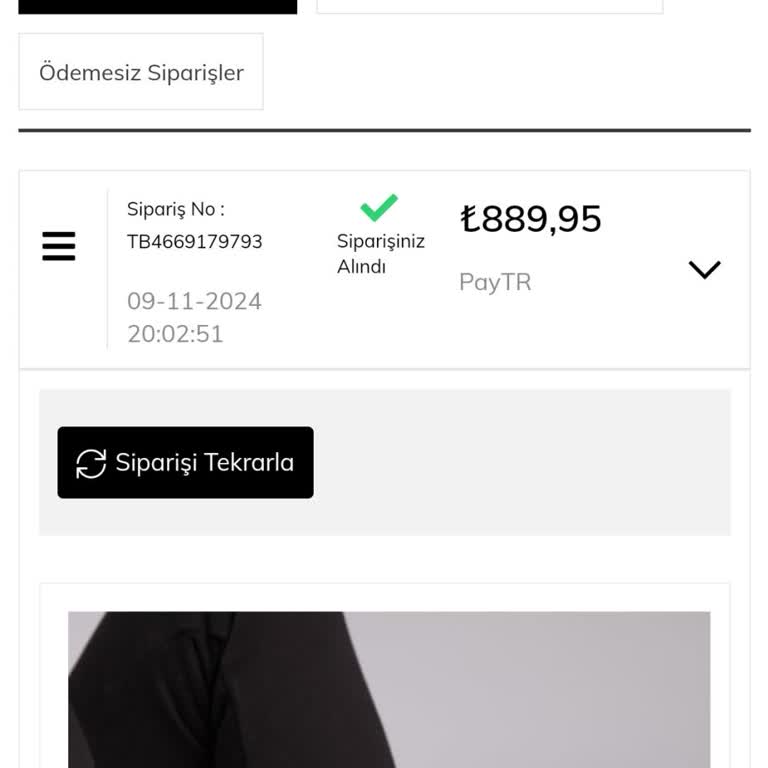Click the Sipariş No label
Viewport: 768px width, 768px height.
(176, 209)
